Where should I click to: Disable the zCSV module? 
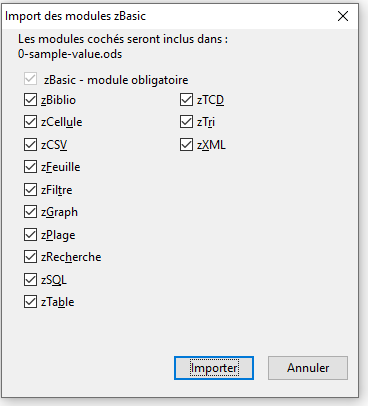tap(30, 145)
